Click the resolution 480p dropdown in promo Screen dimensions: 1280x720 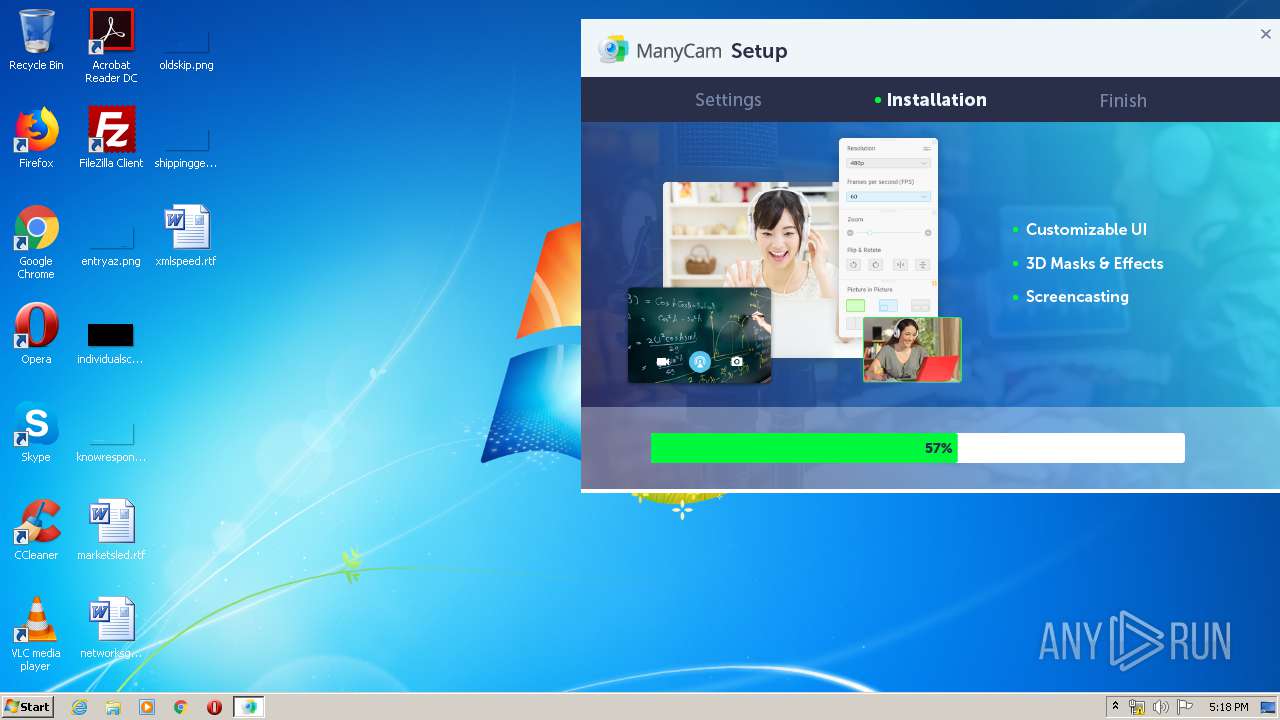click(888, 162)
